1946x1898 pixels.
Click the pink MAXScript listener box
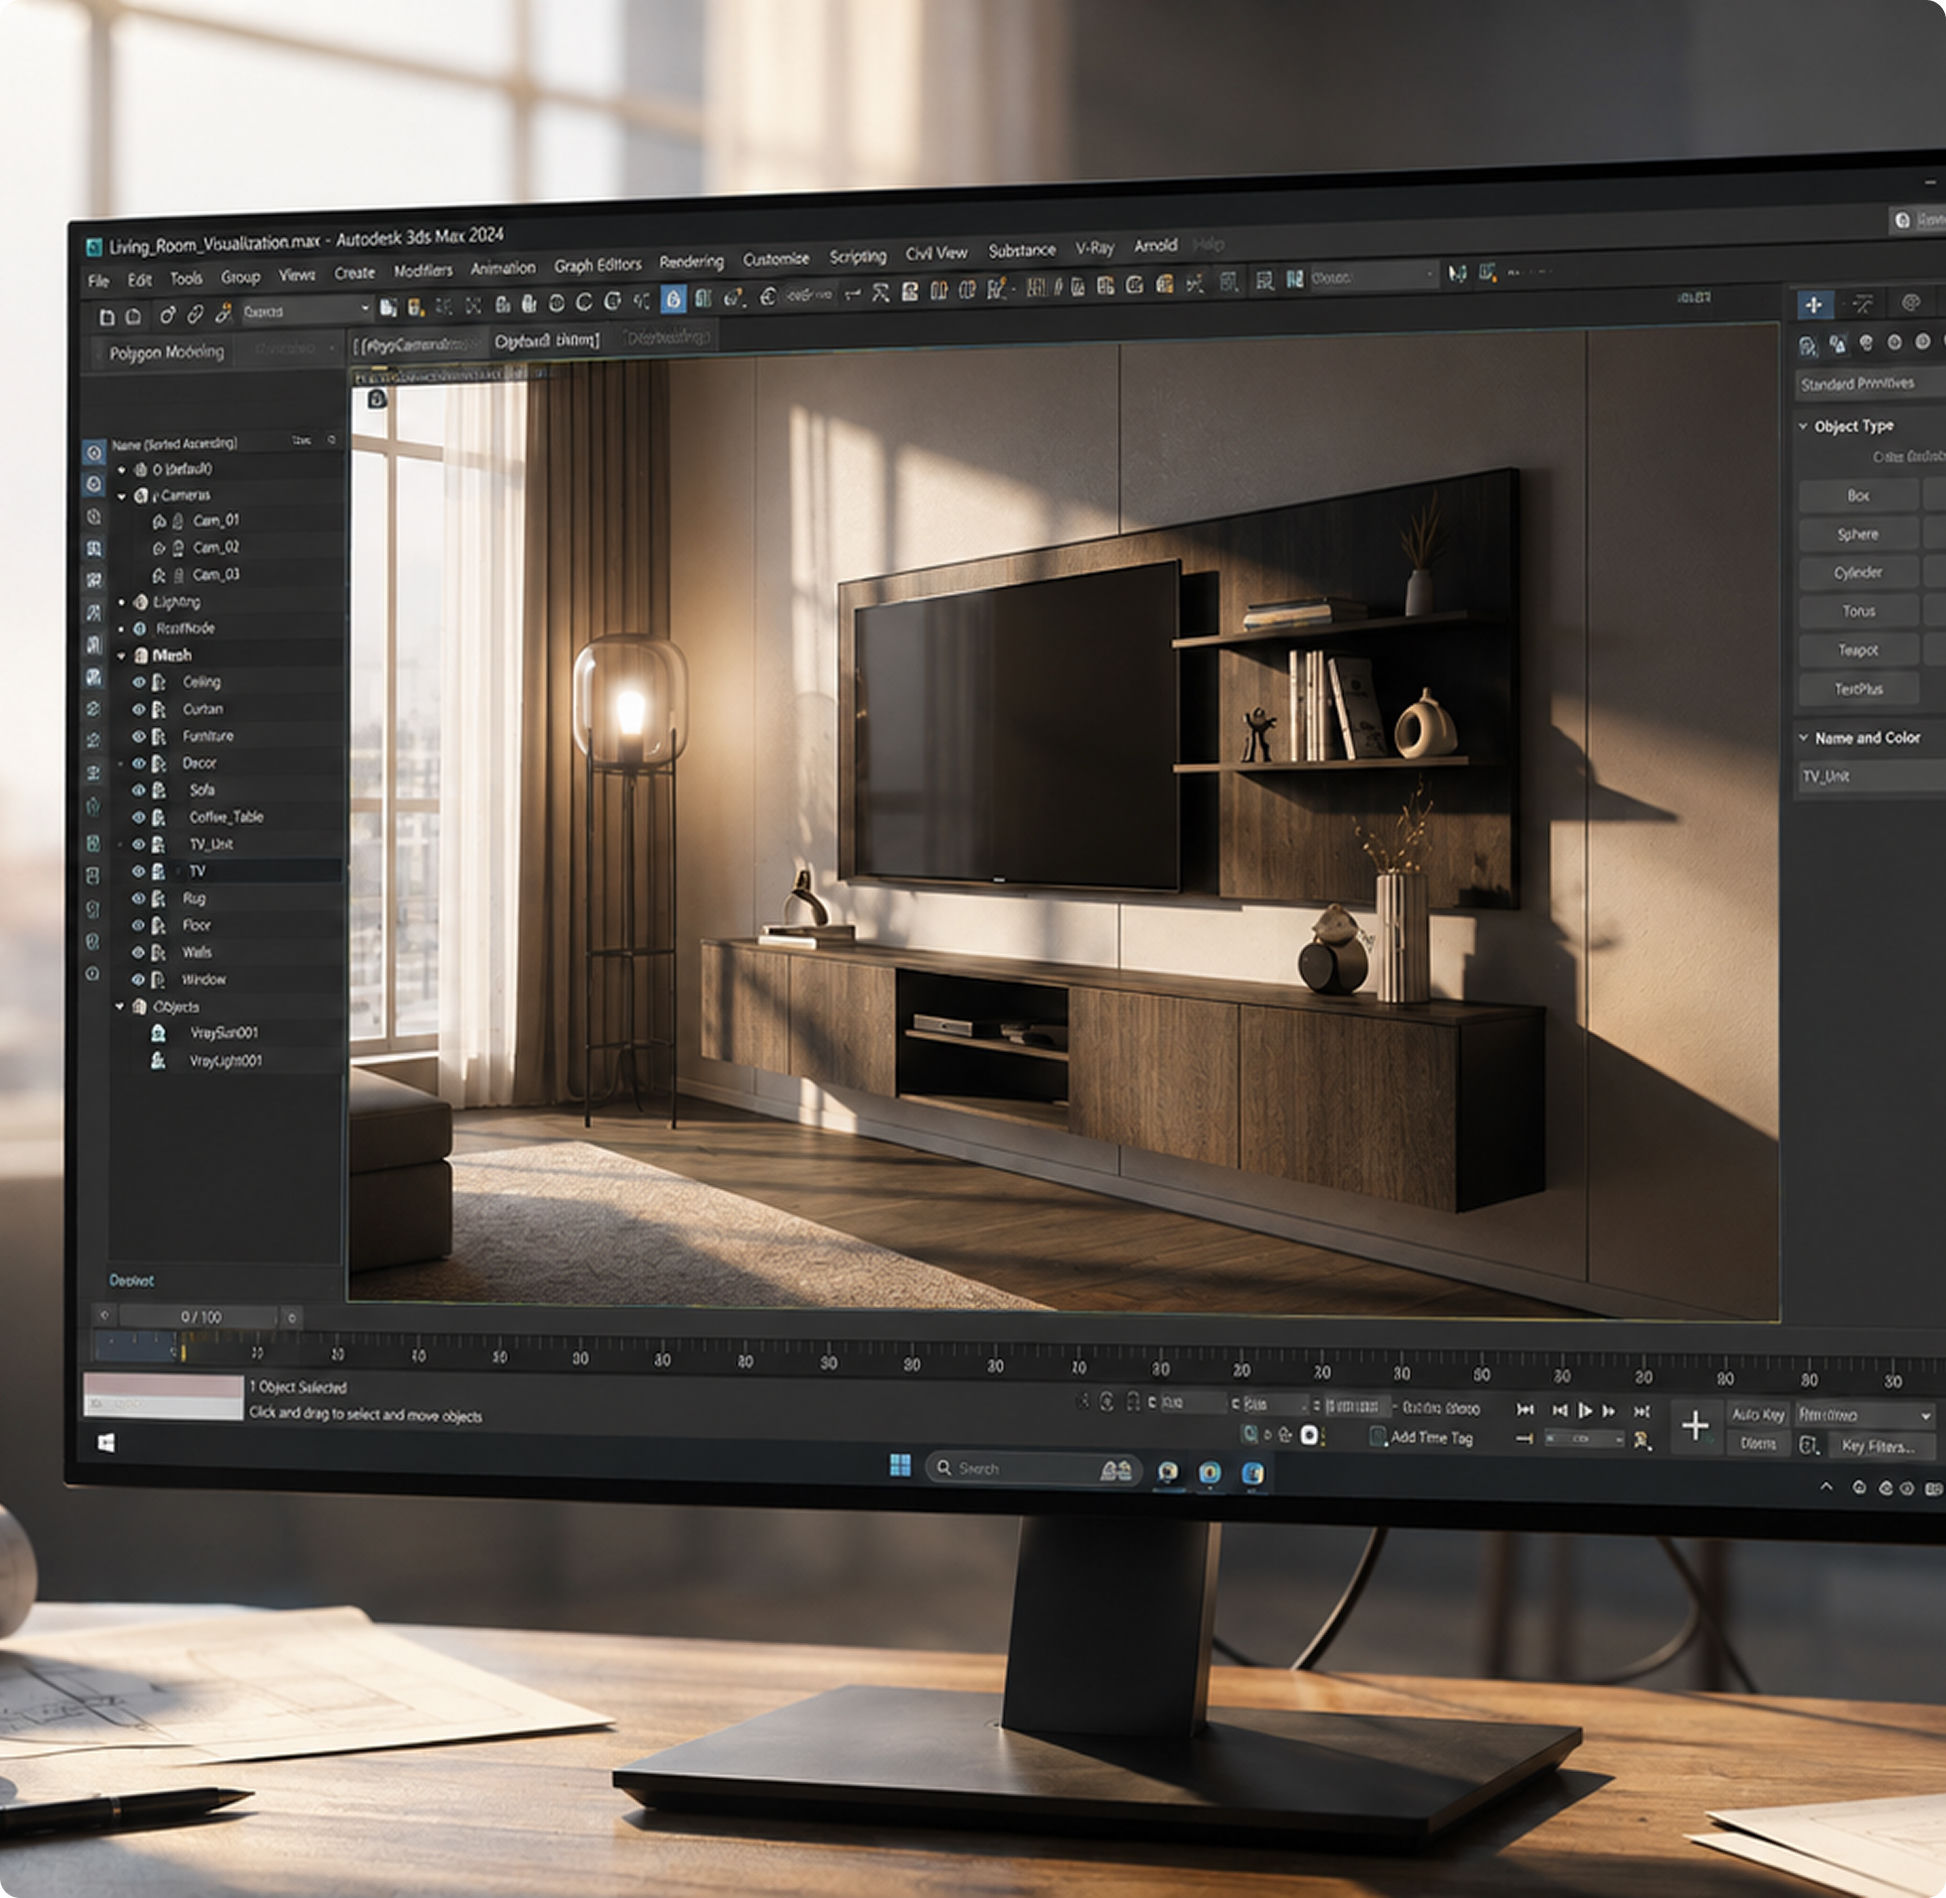point(163,1385)
